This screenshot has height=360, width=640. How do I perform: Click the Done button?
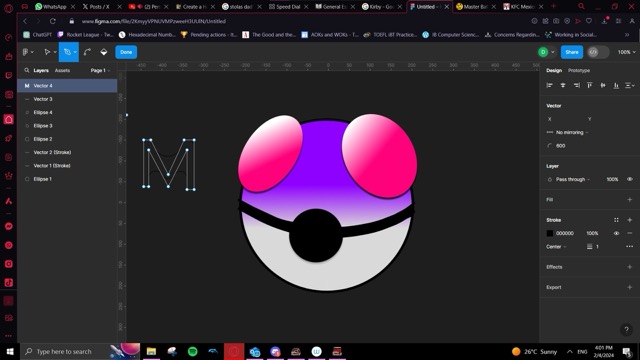(126, 52)
